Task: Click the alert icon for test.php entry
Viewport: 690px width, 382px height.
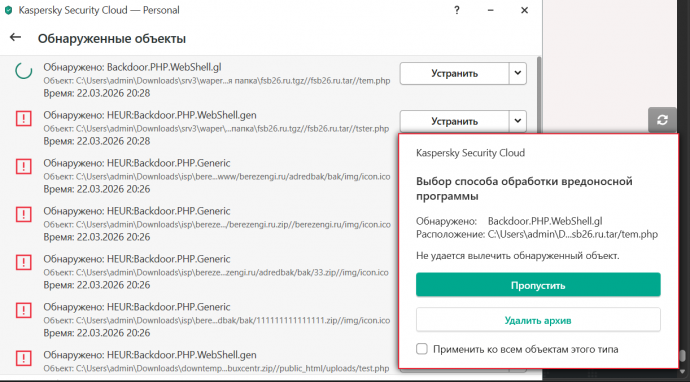Action: (23, 358)
